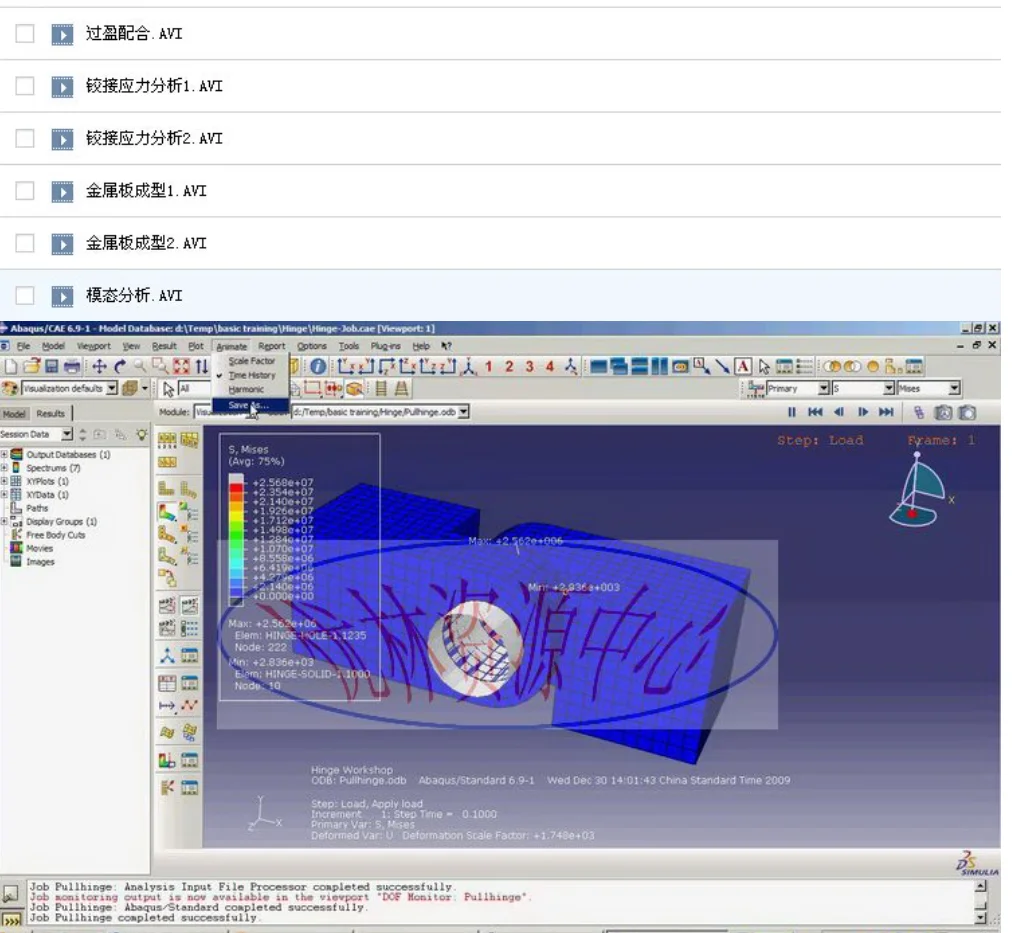Viewport: 1012px width, 933px height.
Task: Select Movies in the results tree
Action: coord(39,548)
